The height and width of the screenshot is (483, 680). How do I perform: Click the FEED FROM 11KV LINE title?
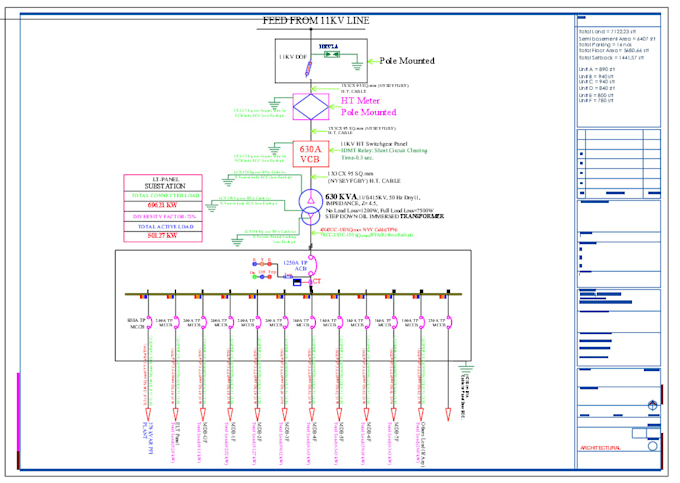(x=316, y=20)
